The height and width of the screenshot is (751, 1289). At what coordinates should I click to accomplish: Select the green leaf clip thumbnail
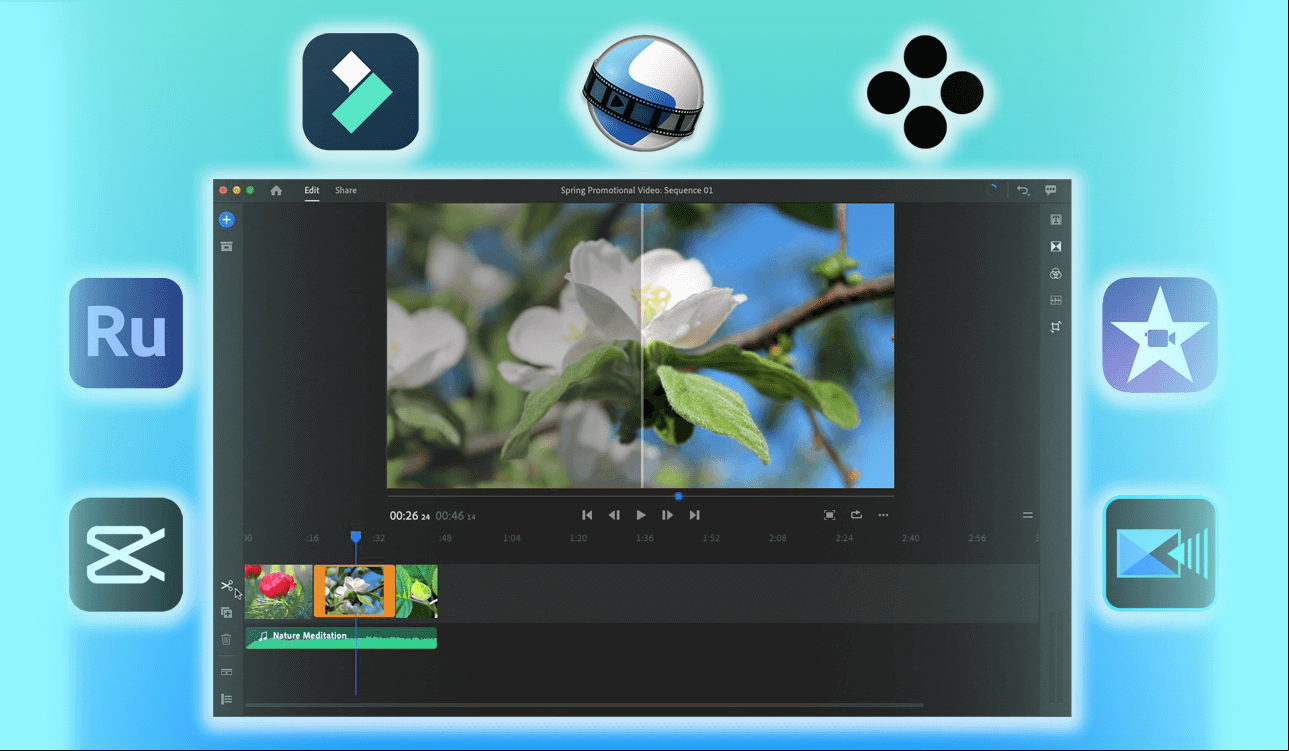point(416,591)
